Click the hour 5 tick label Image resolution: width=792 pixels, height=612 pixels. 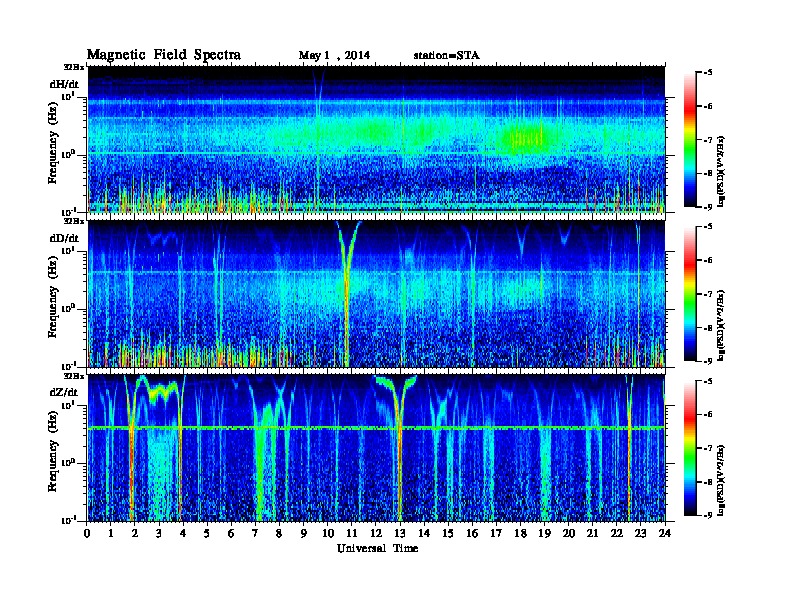coord(207,533)
